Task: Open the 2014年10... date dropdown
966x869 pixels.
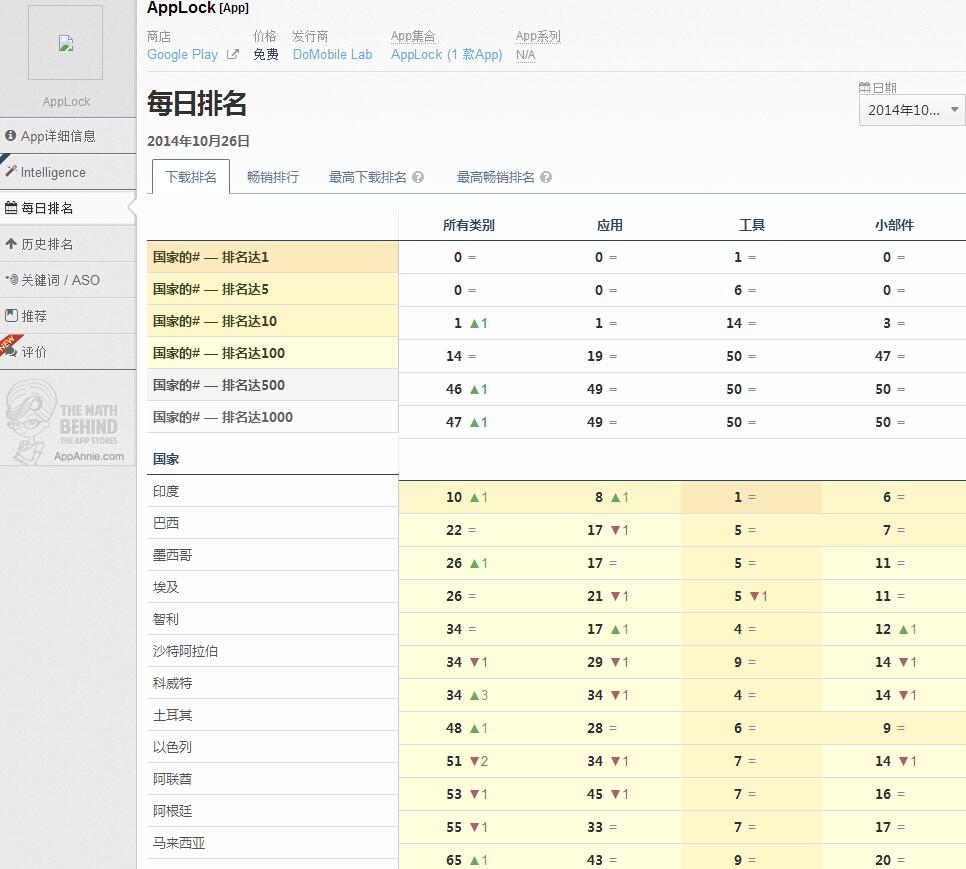Action: click(x=912, y=110)
